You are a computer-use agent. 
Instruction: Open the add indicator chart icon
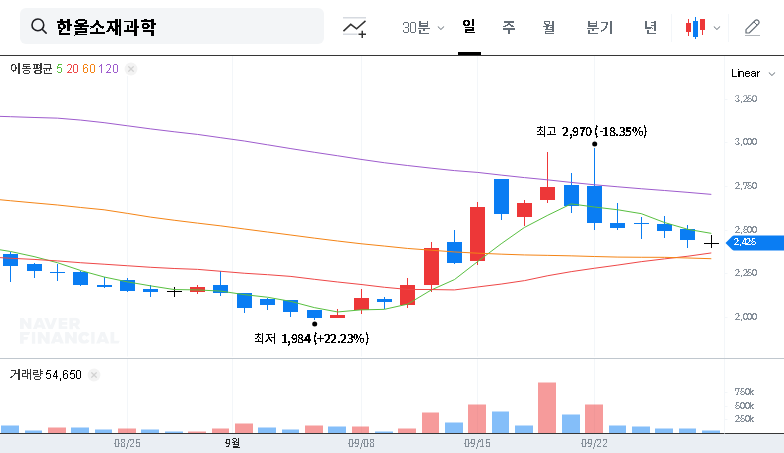(354, 27)
